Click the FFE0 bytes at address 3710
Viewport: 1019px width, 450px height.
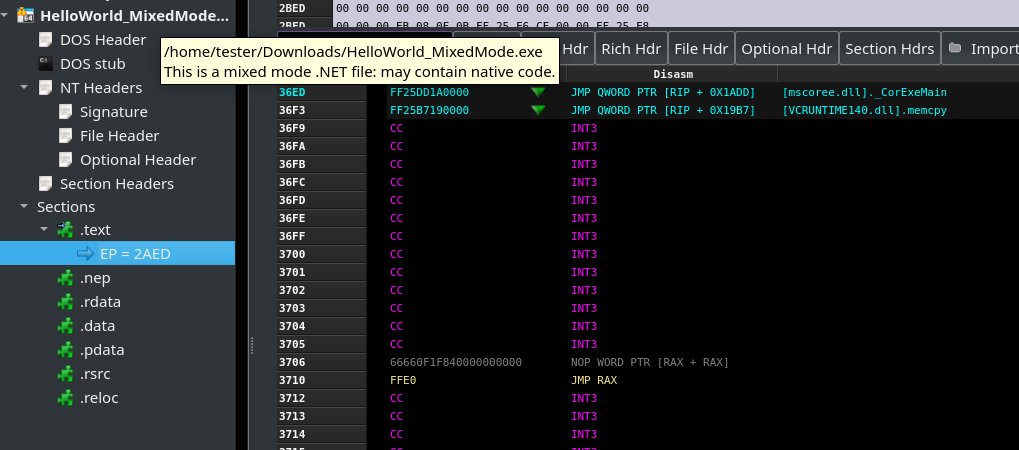[x=403, y=380]
